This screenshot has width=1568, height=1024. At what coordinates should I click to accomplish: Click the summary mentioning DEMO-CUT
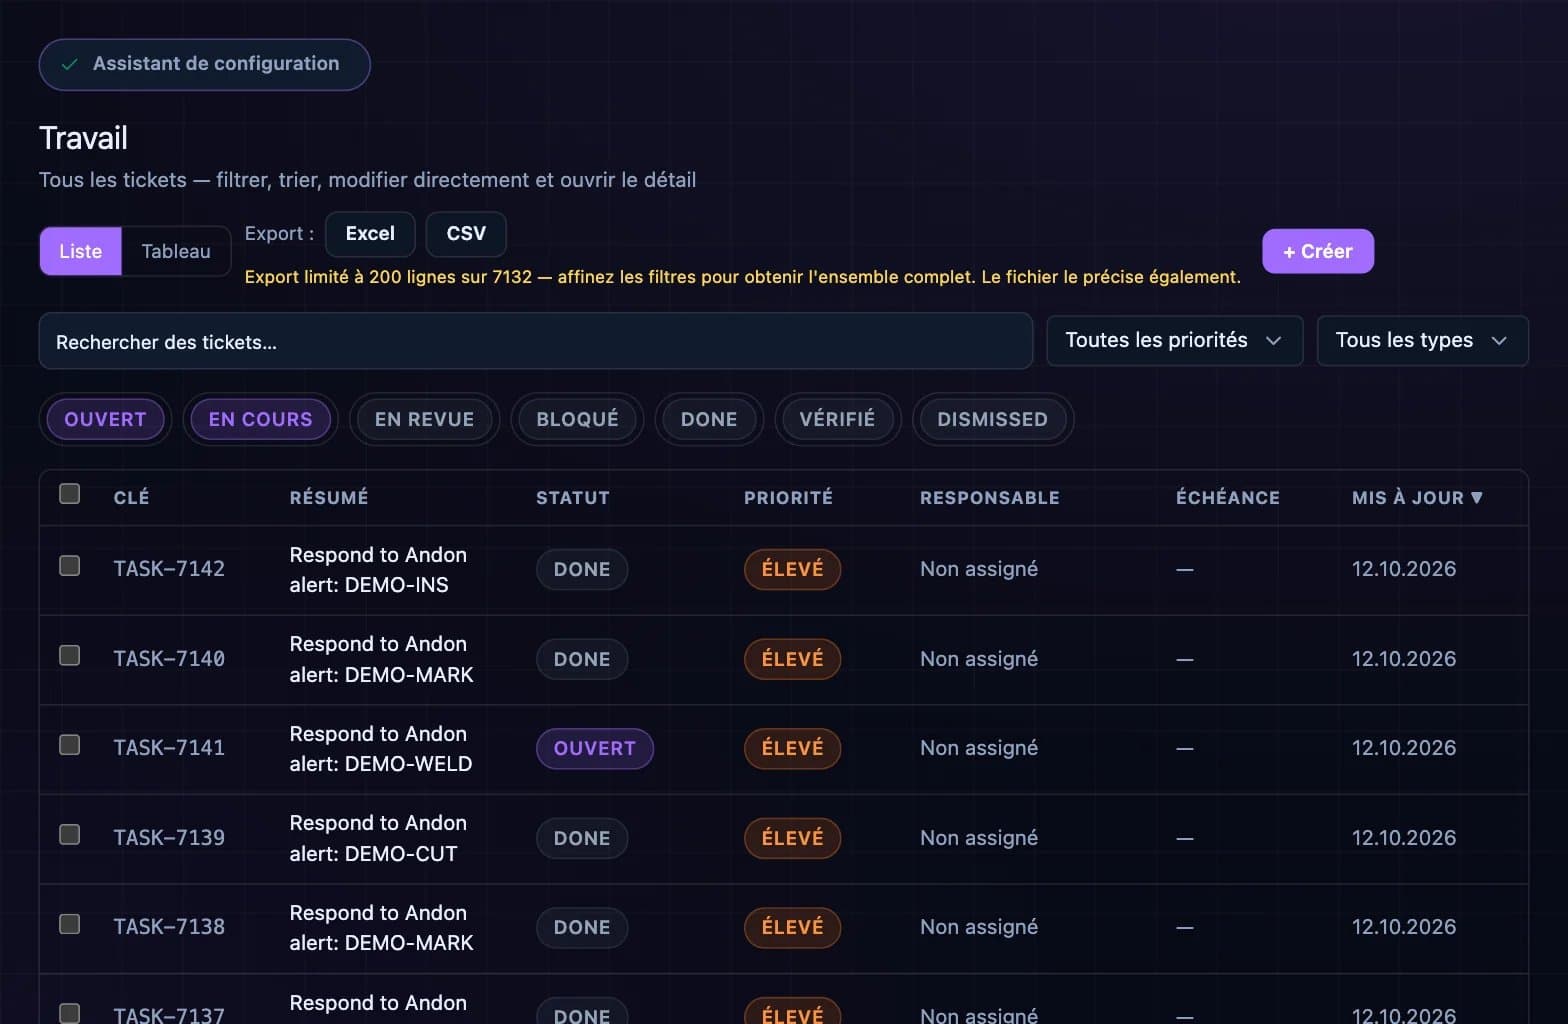[378, 838]
